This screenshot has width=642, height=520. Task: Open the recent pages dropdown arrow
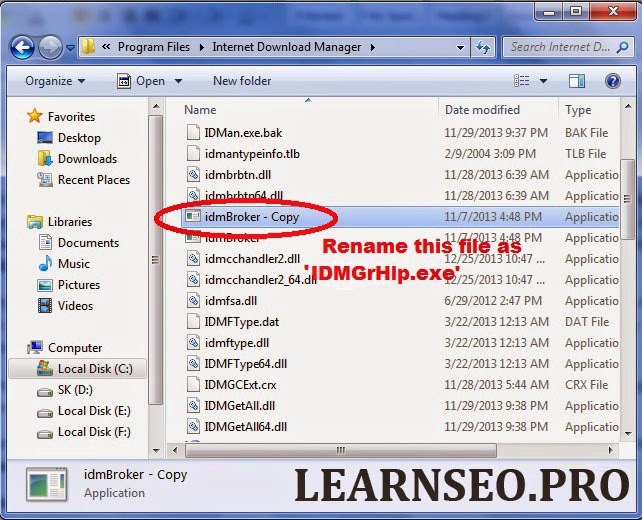coord(70,48)
